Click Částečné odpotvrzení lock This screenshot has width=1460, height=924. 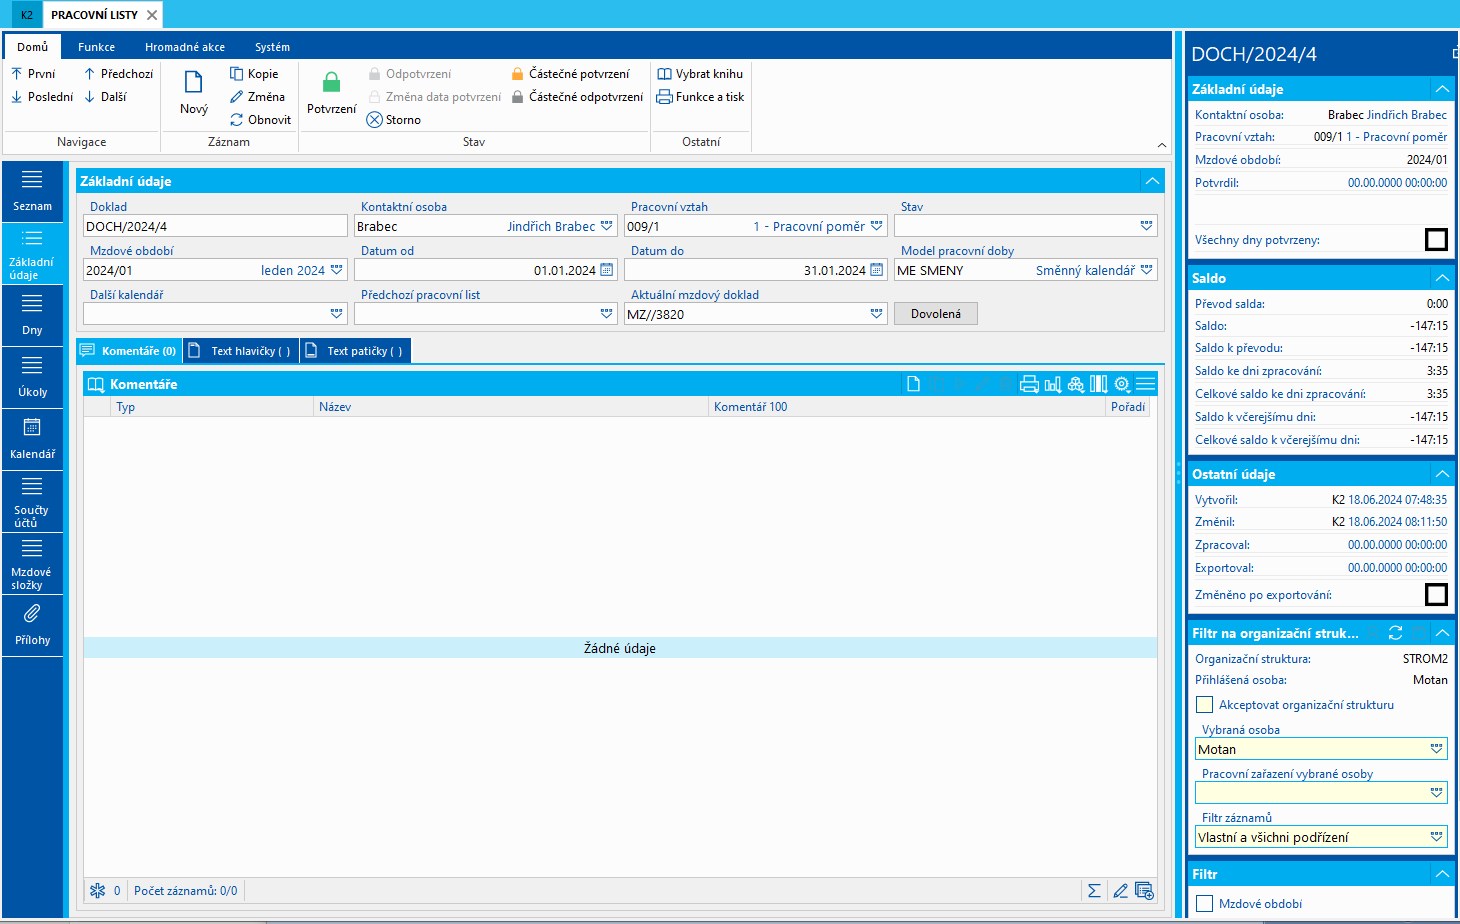(x=577, y=97)
